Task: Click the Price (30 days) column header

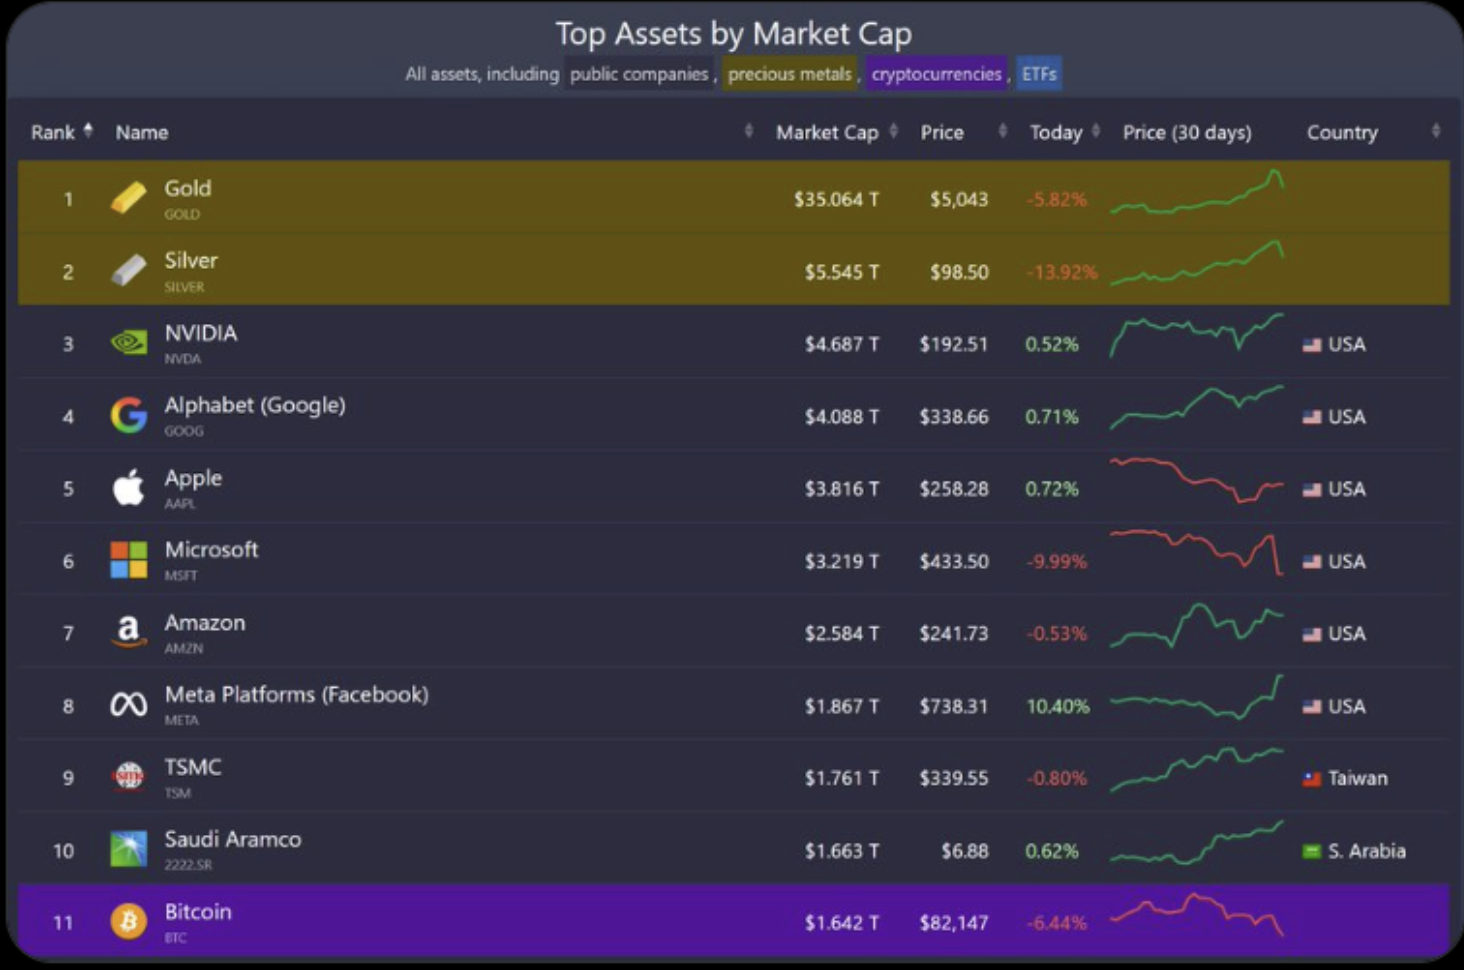Action: point(1187,132)
